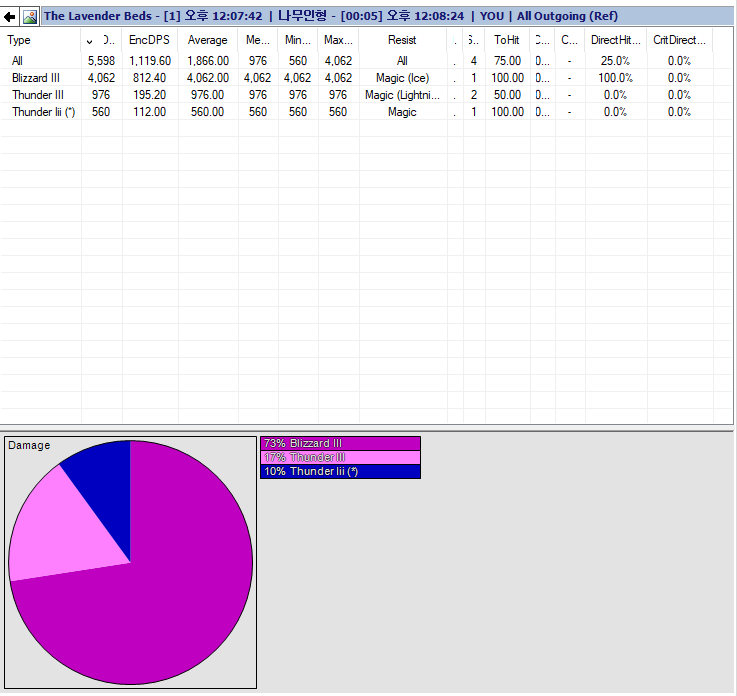This screenshot has height=696, width=737.
Task: Select the All summary row
Action: point(18,61)
